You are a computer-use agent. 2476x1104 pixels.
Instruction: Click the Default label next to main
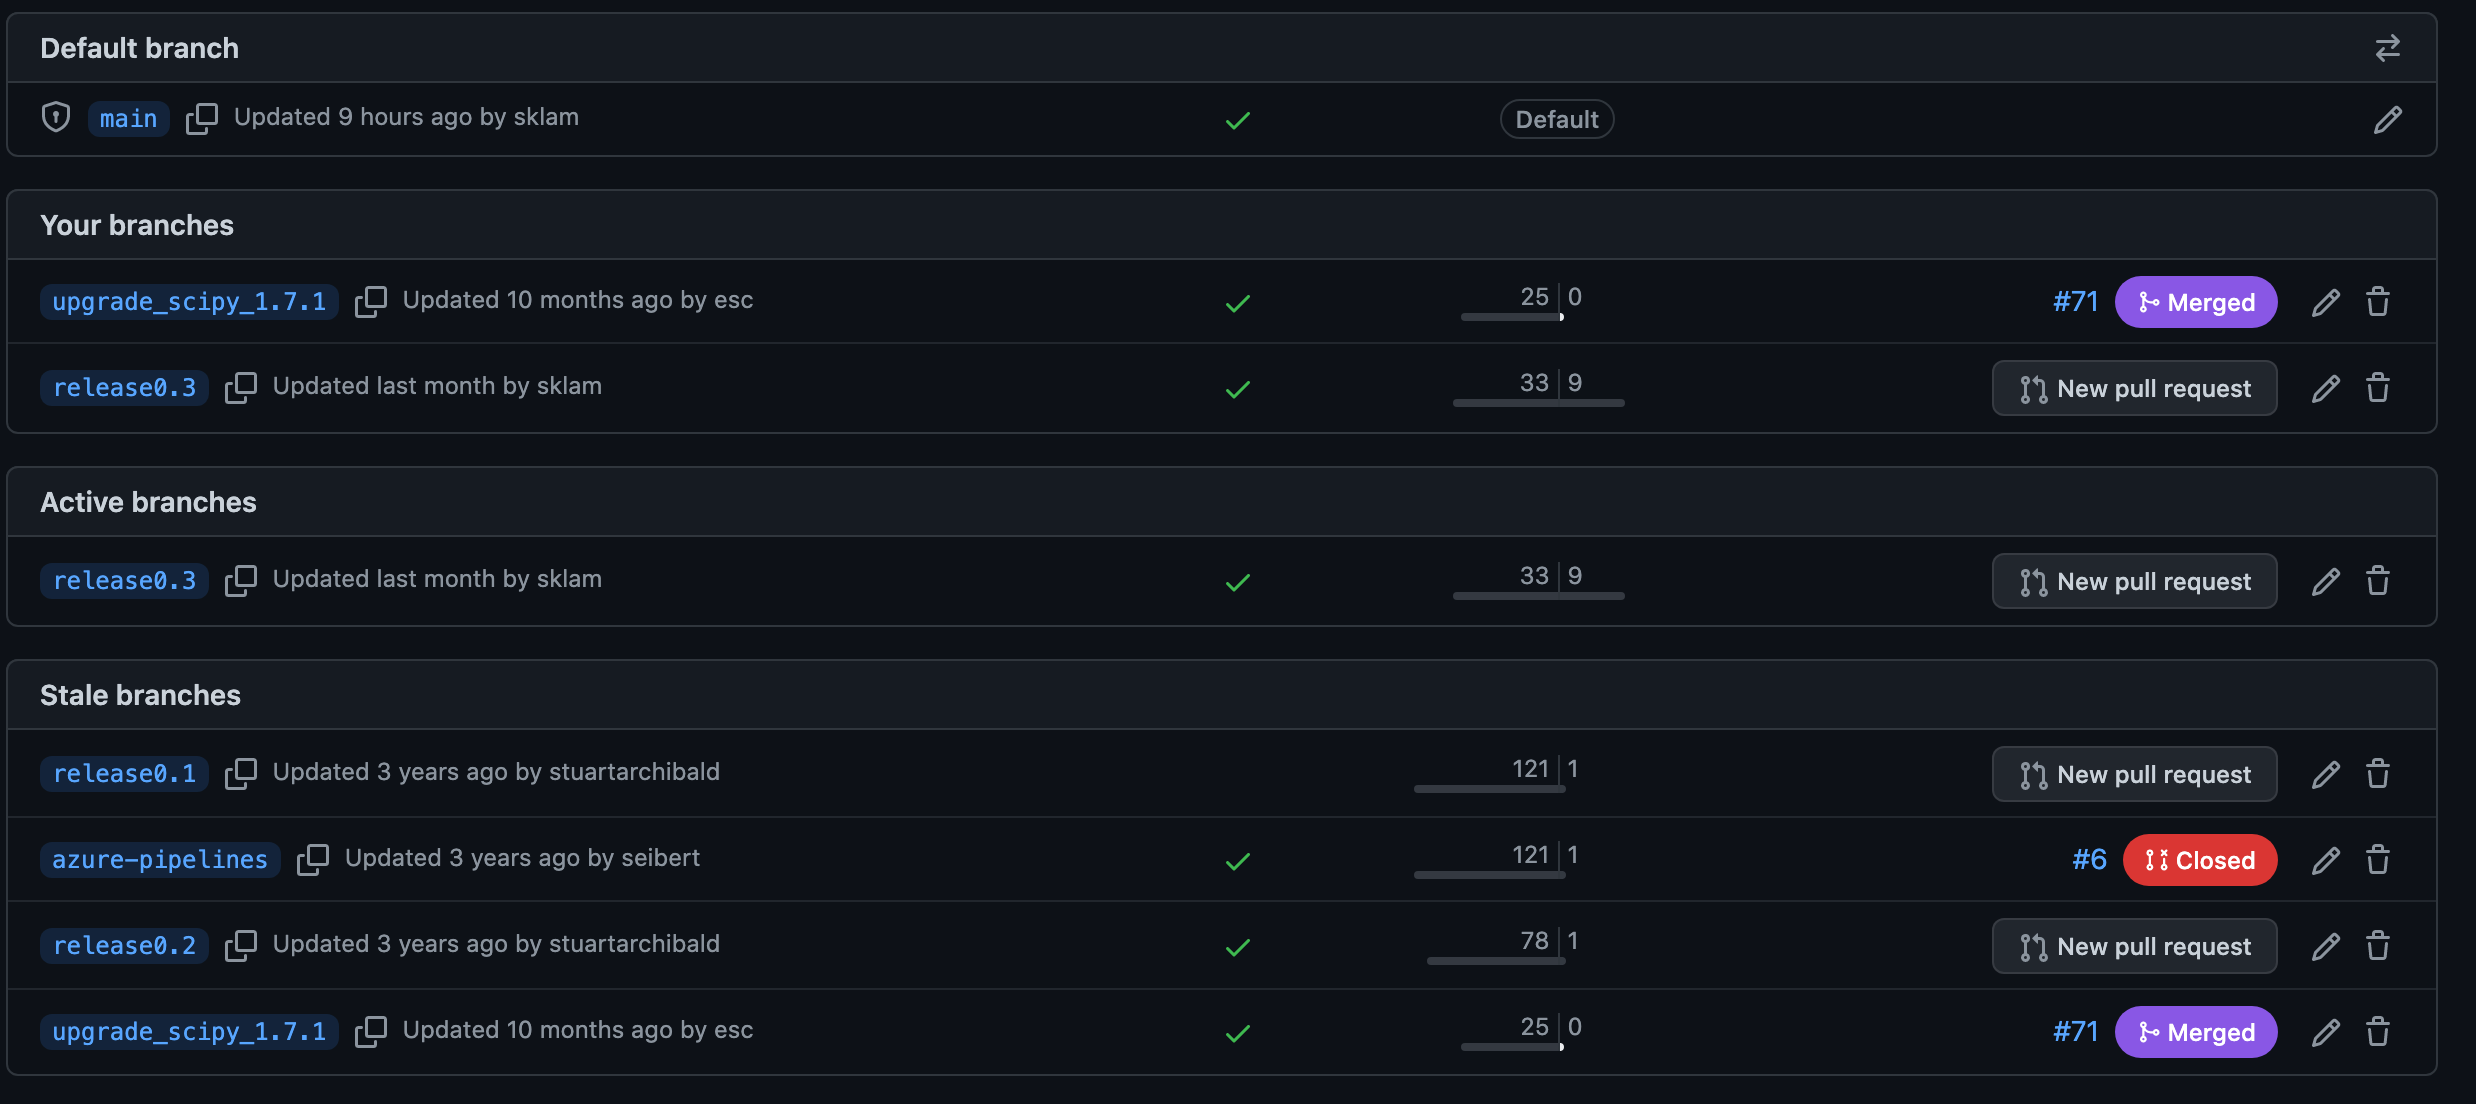point(1556,119)
